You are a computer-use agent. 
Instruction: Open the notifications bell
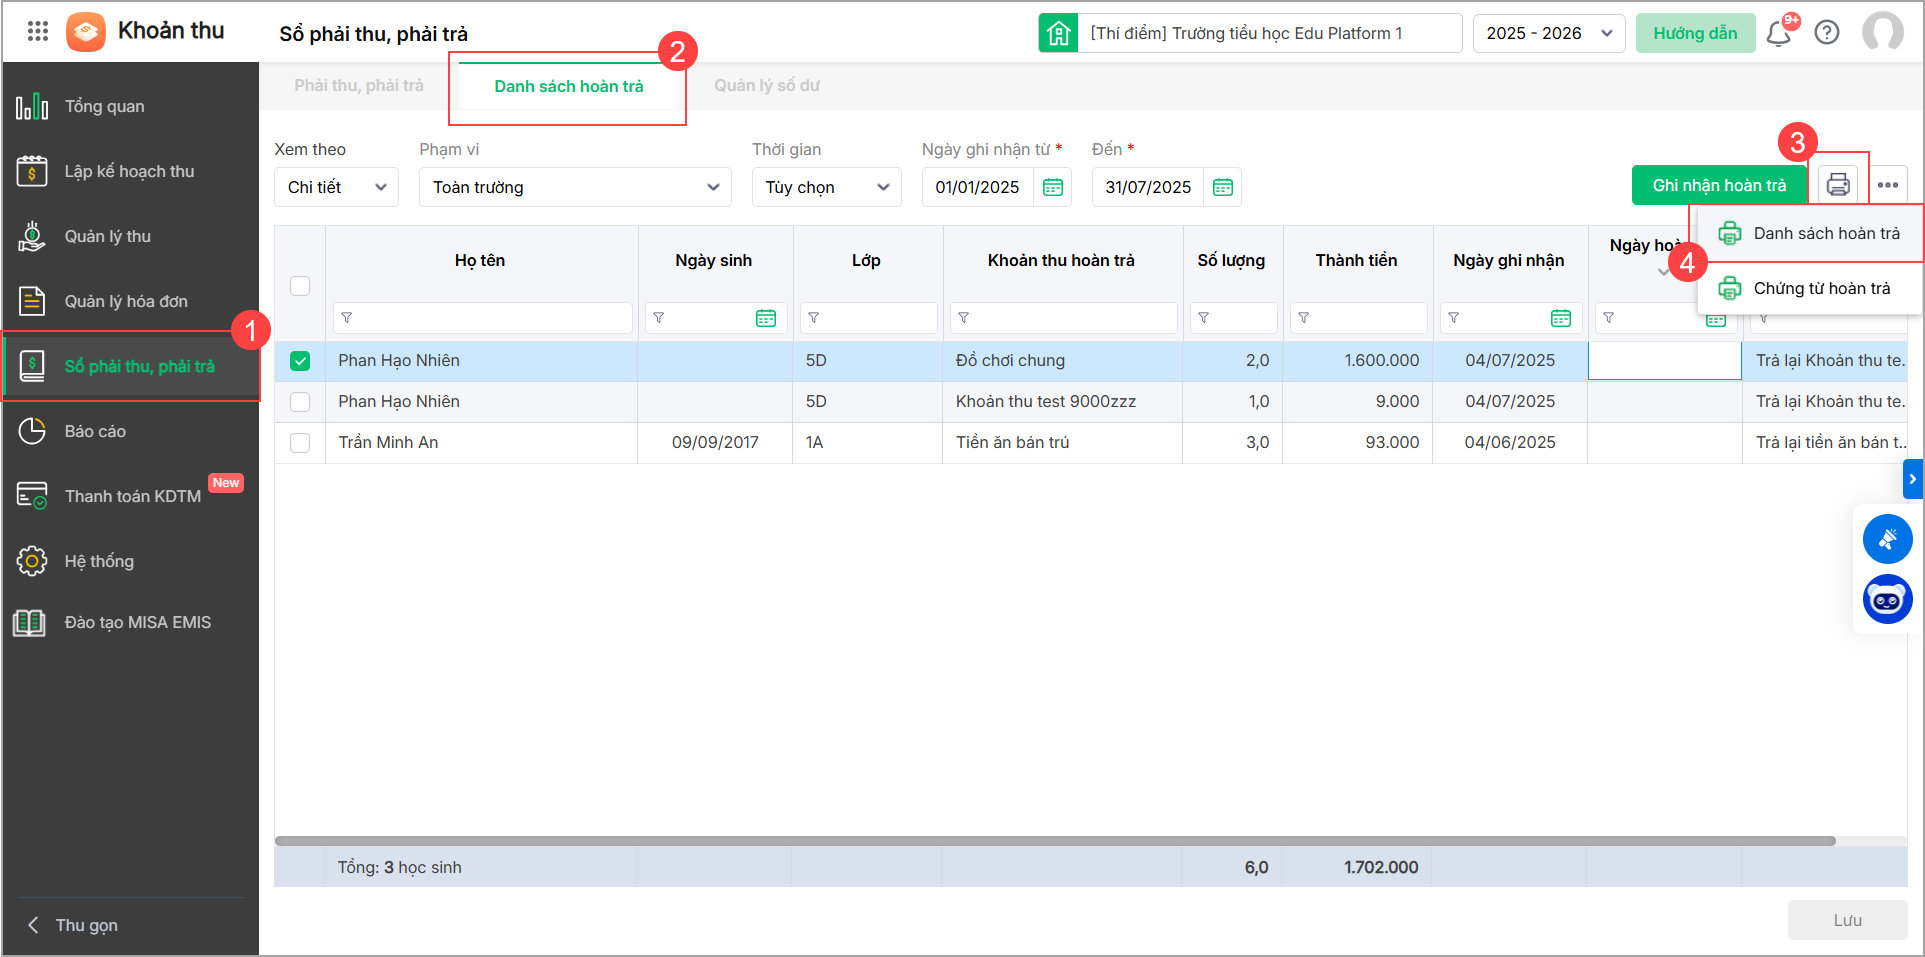pyautogui.click(x=1778, y=34)
